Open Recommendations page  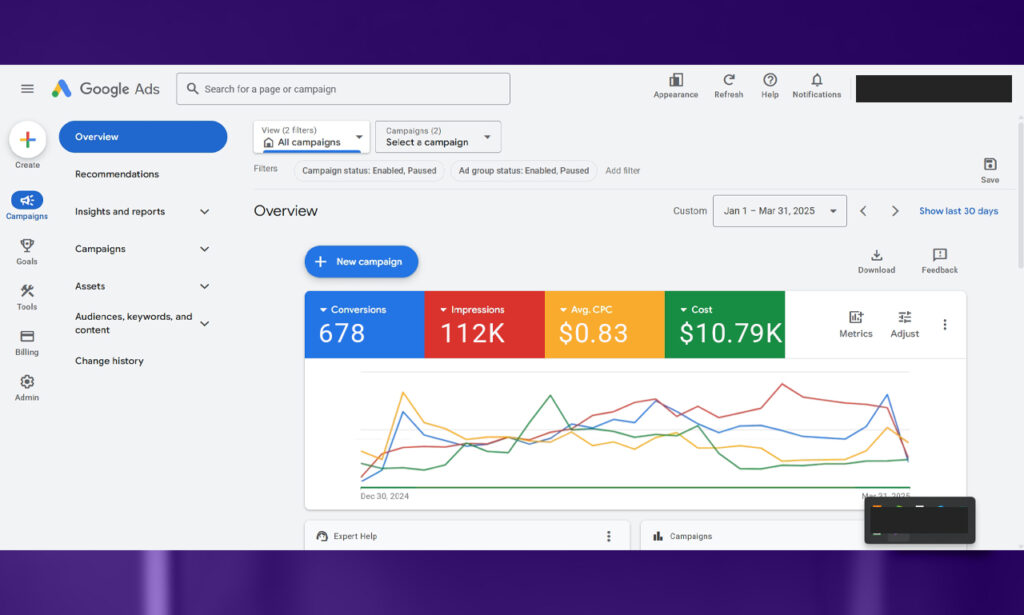pyautogui.click(x=117, y=174)
